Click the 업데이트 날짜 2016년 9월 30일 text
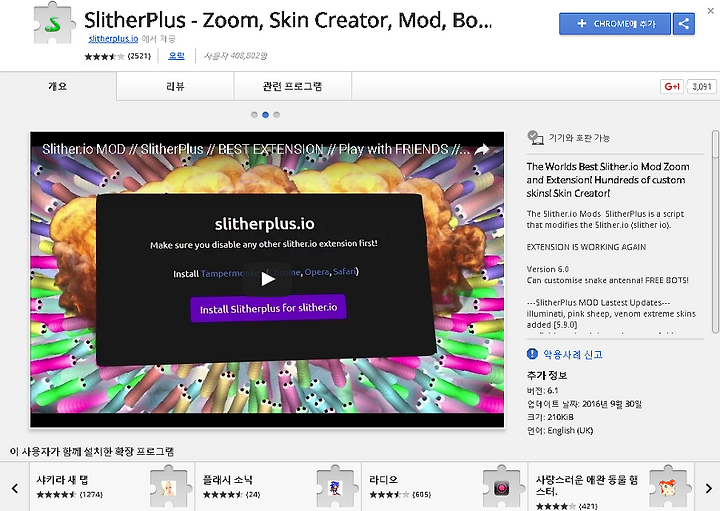The image size is (720, 511). click(x=584, y=404)
